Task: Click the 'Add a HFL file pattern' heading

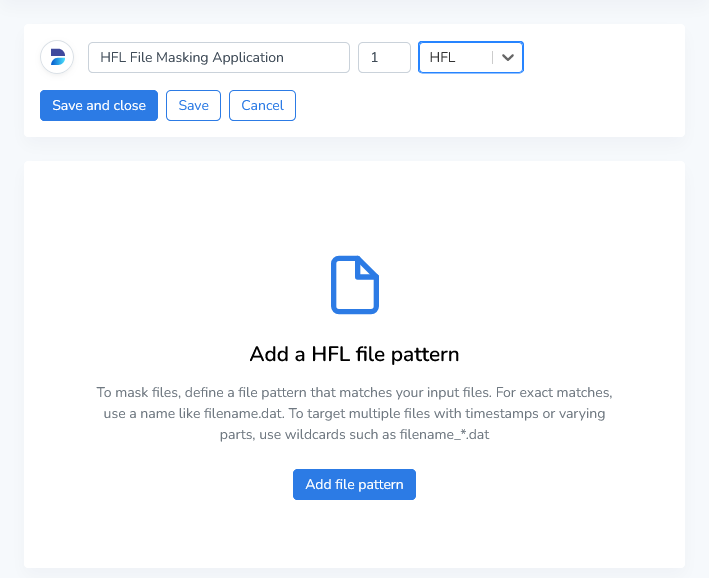Action: tap(354, 354)
